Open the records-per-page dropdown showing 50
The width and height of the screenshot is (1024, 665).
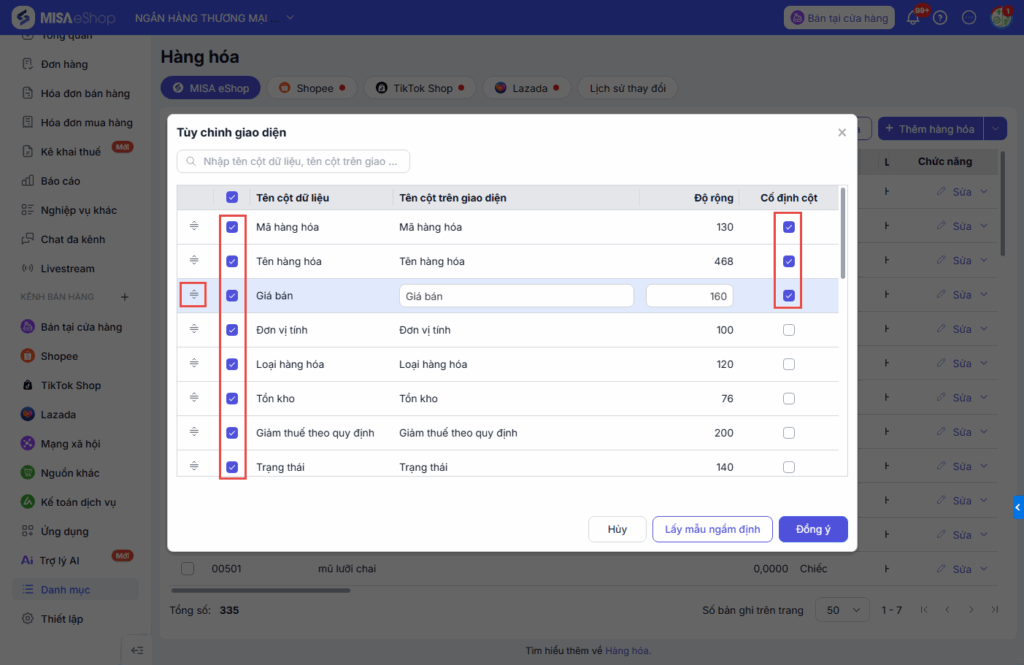[x=842, y=609]
